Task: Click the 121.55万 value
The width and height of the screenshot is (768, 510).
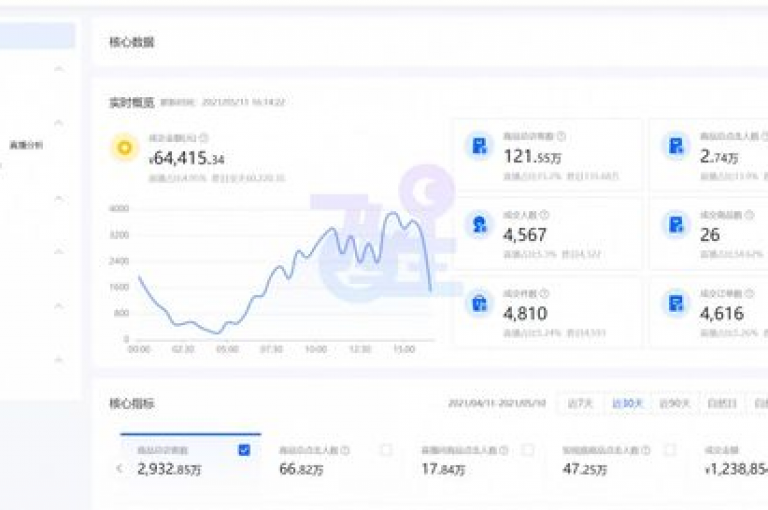Action: 532,156
